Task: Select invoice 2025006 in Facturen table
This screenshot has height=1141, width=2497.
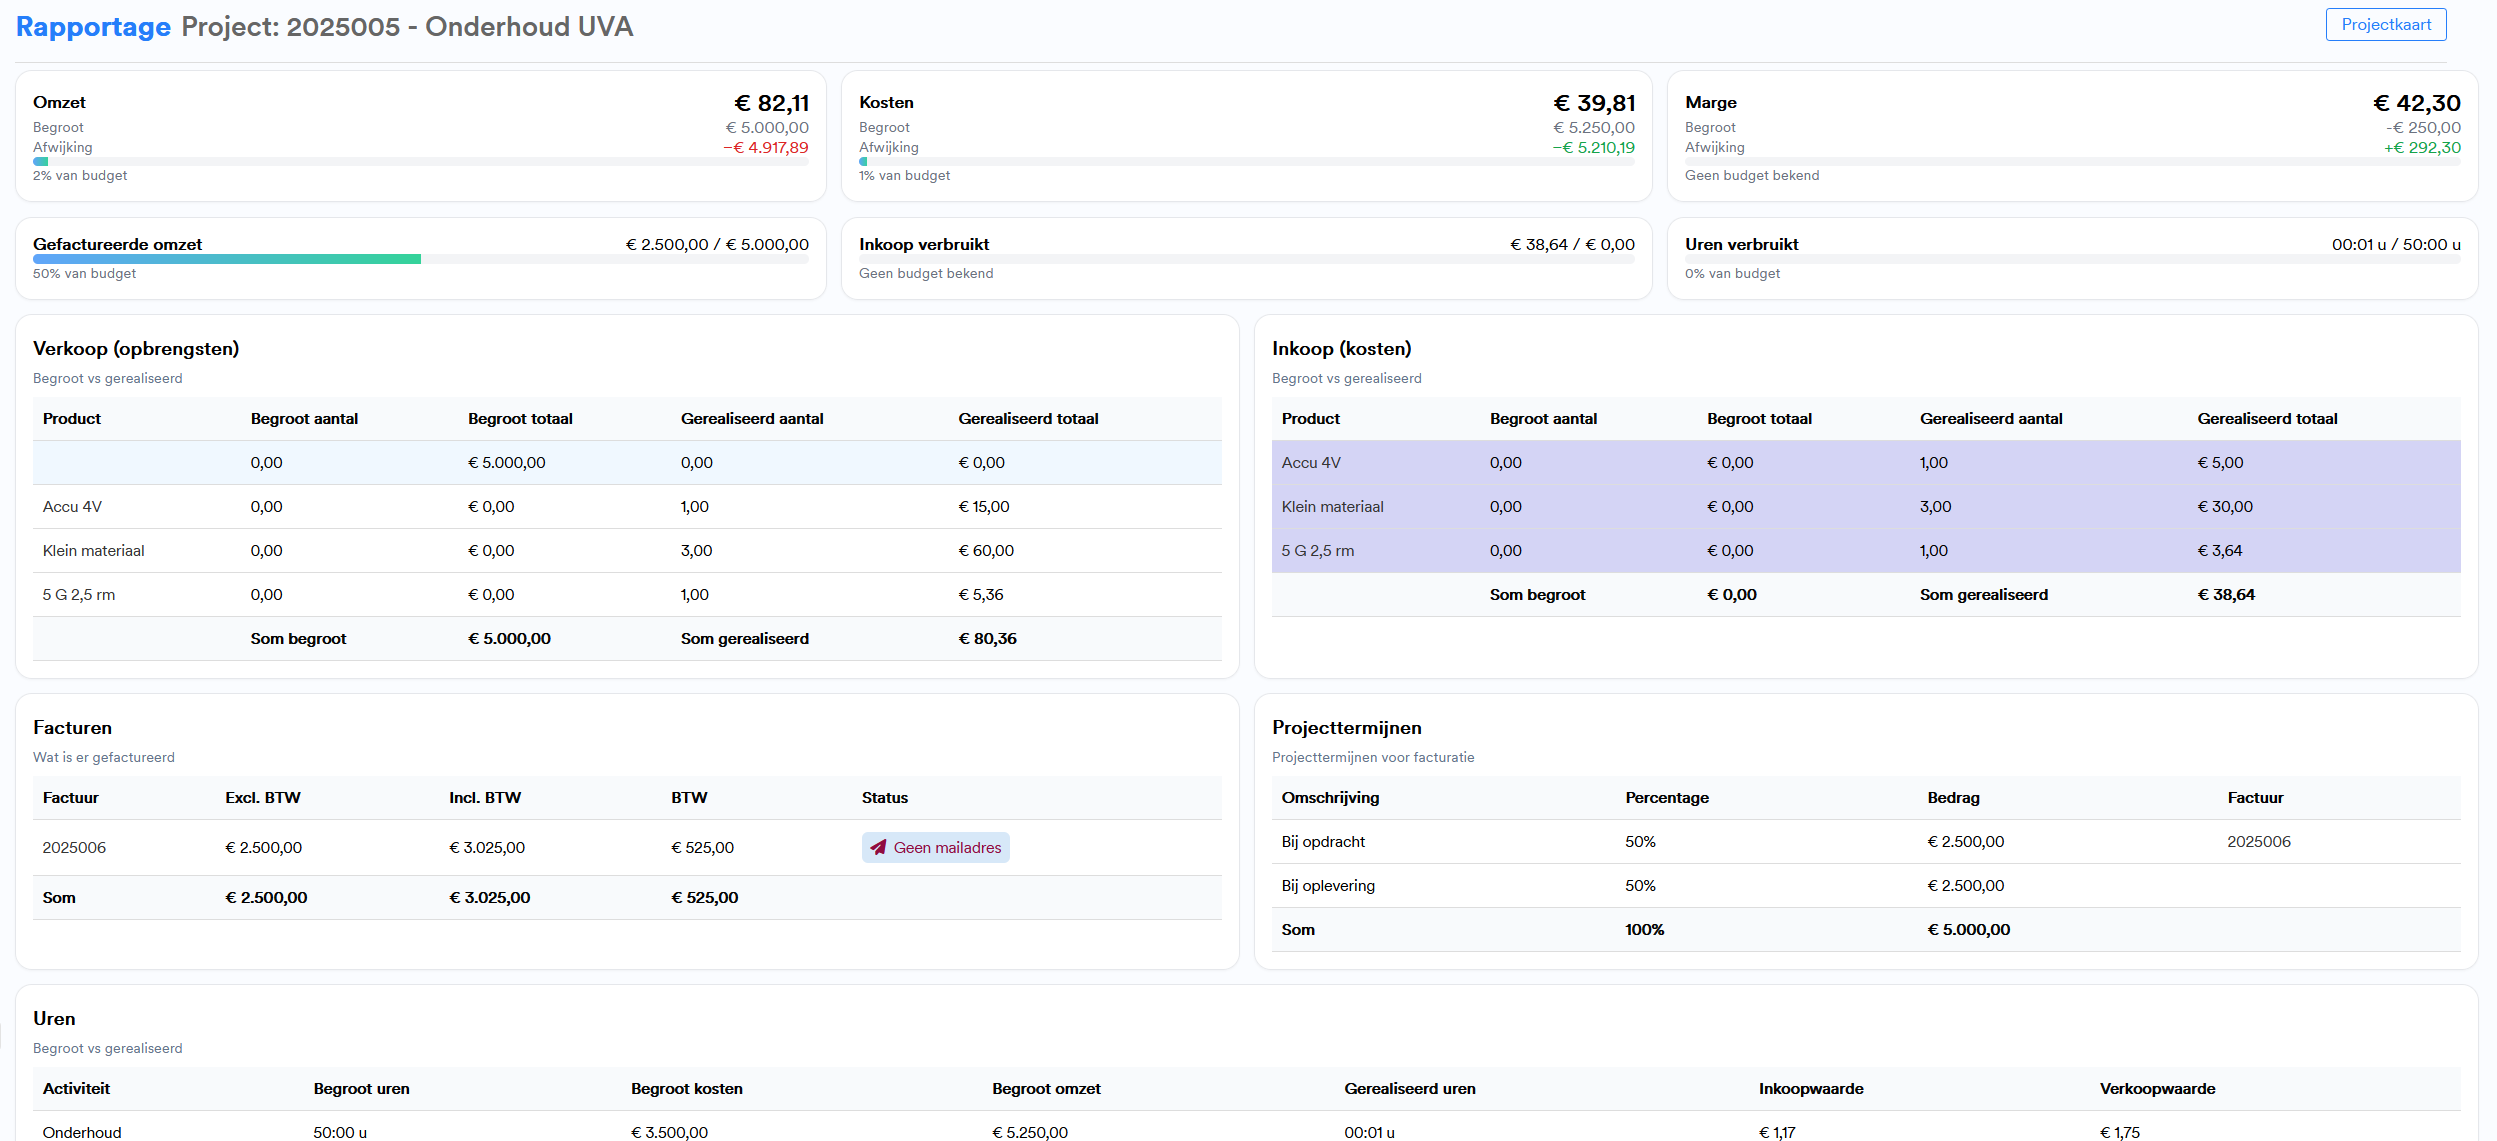Action: tap(74, 848)
